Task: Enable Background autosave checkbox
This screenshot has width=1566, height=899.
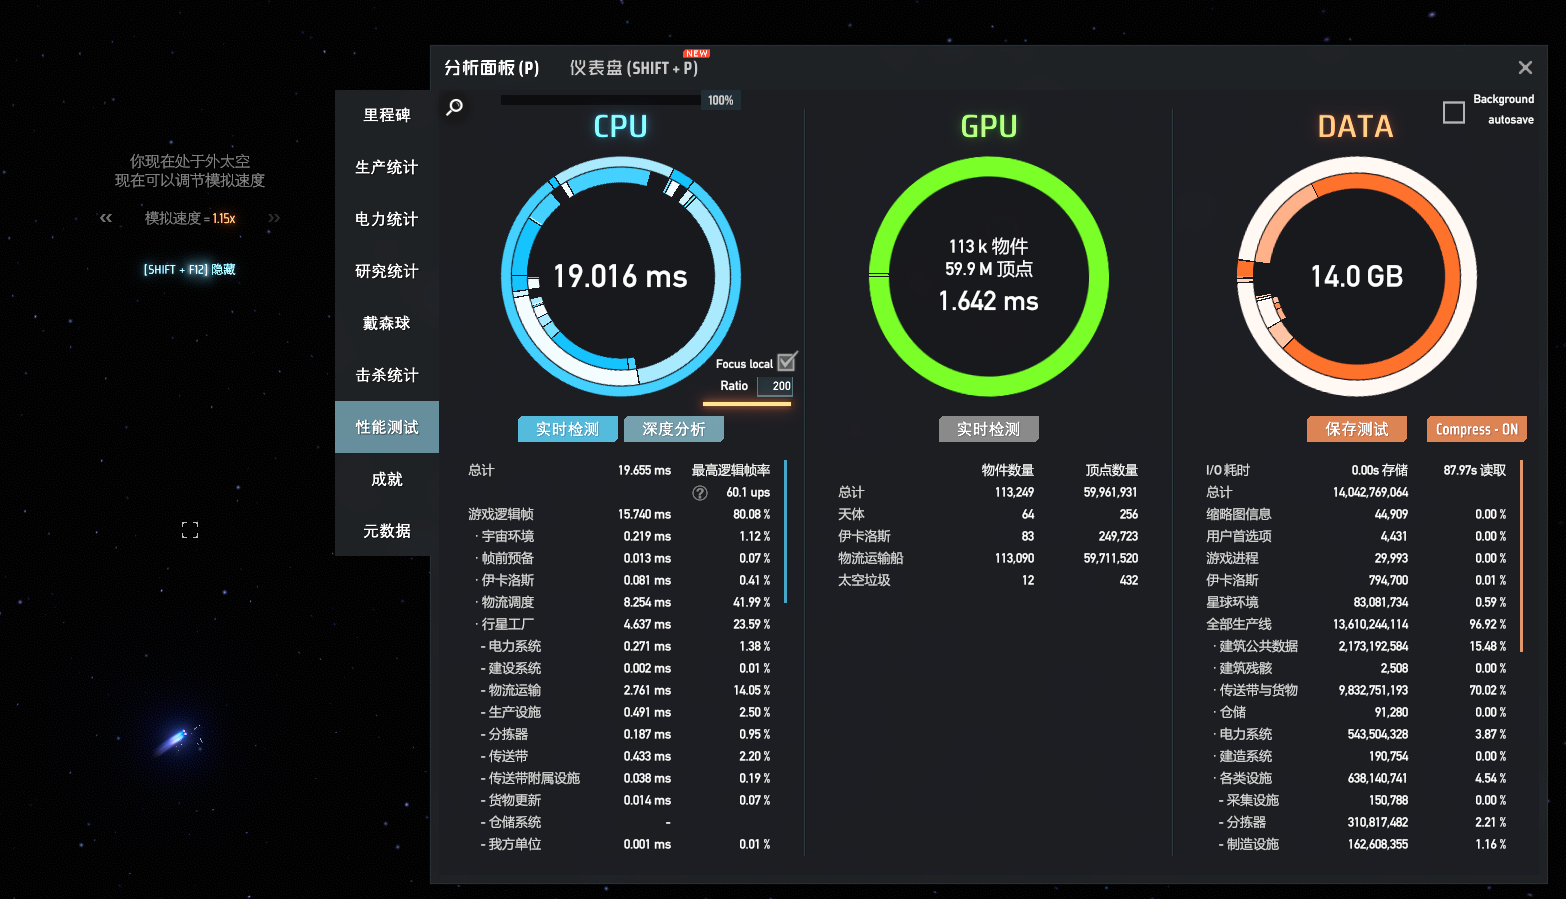Action: (x=1454, y=112)
